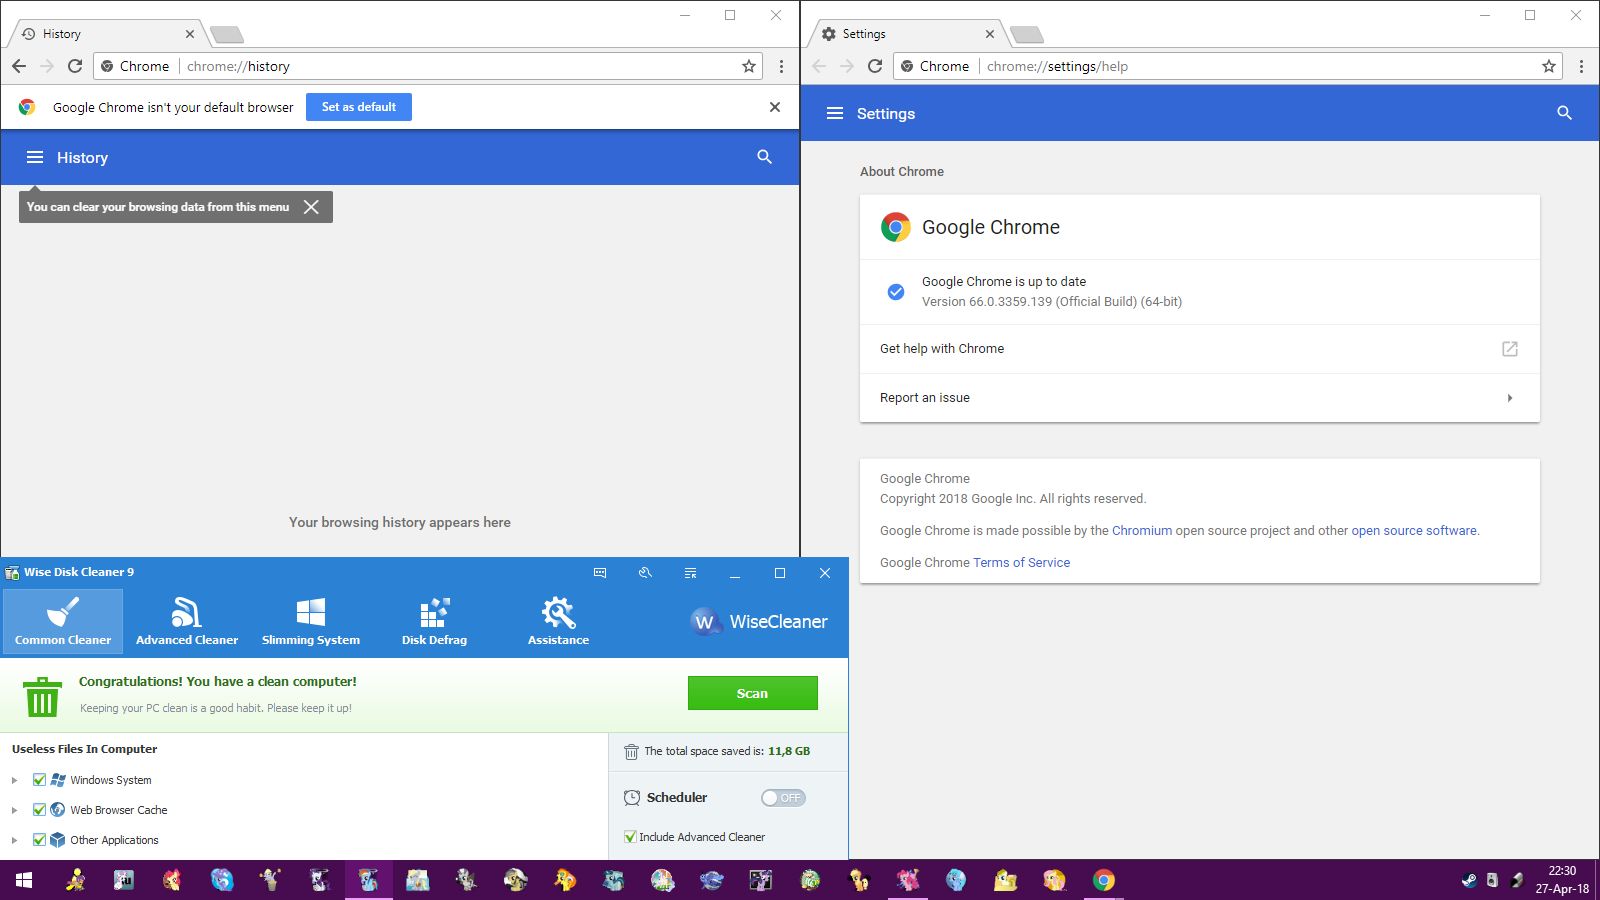Select the Other Applications row label

click(114, 840)
